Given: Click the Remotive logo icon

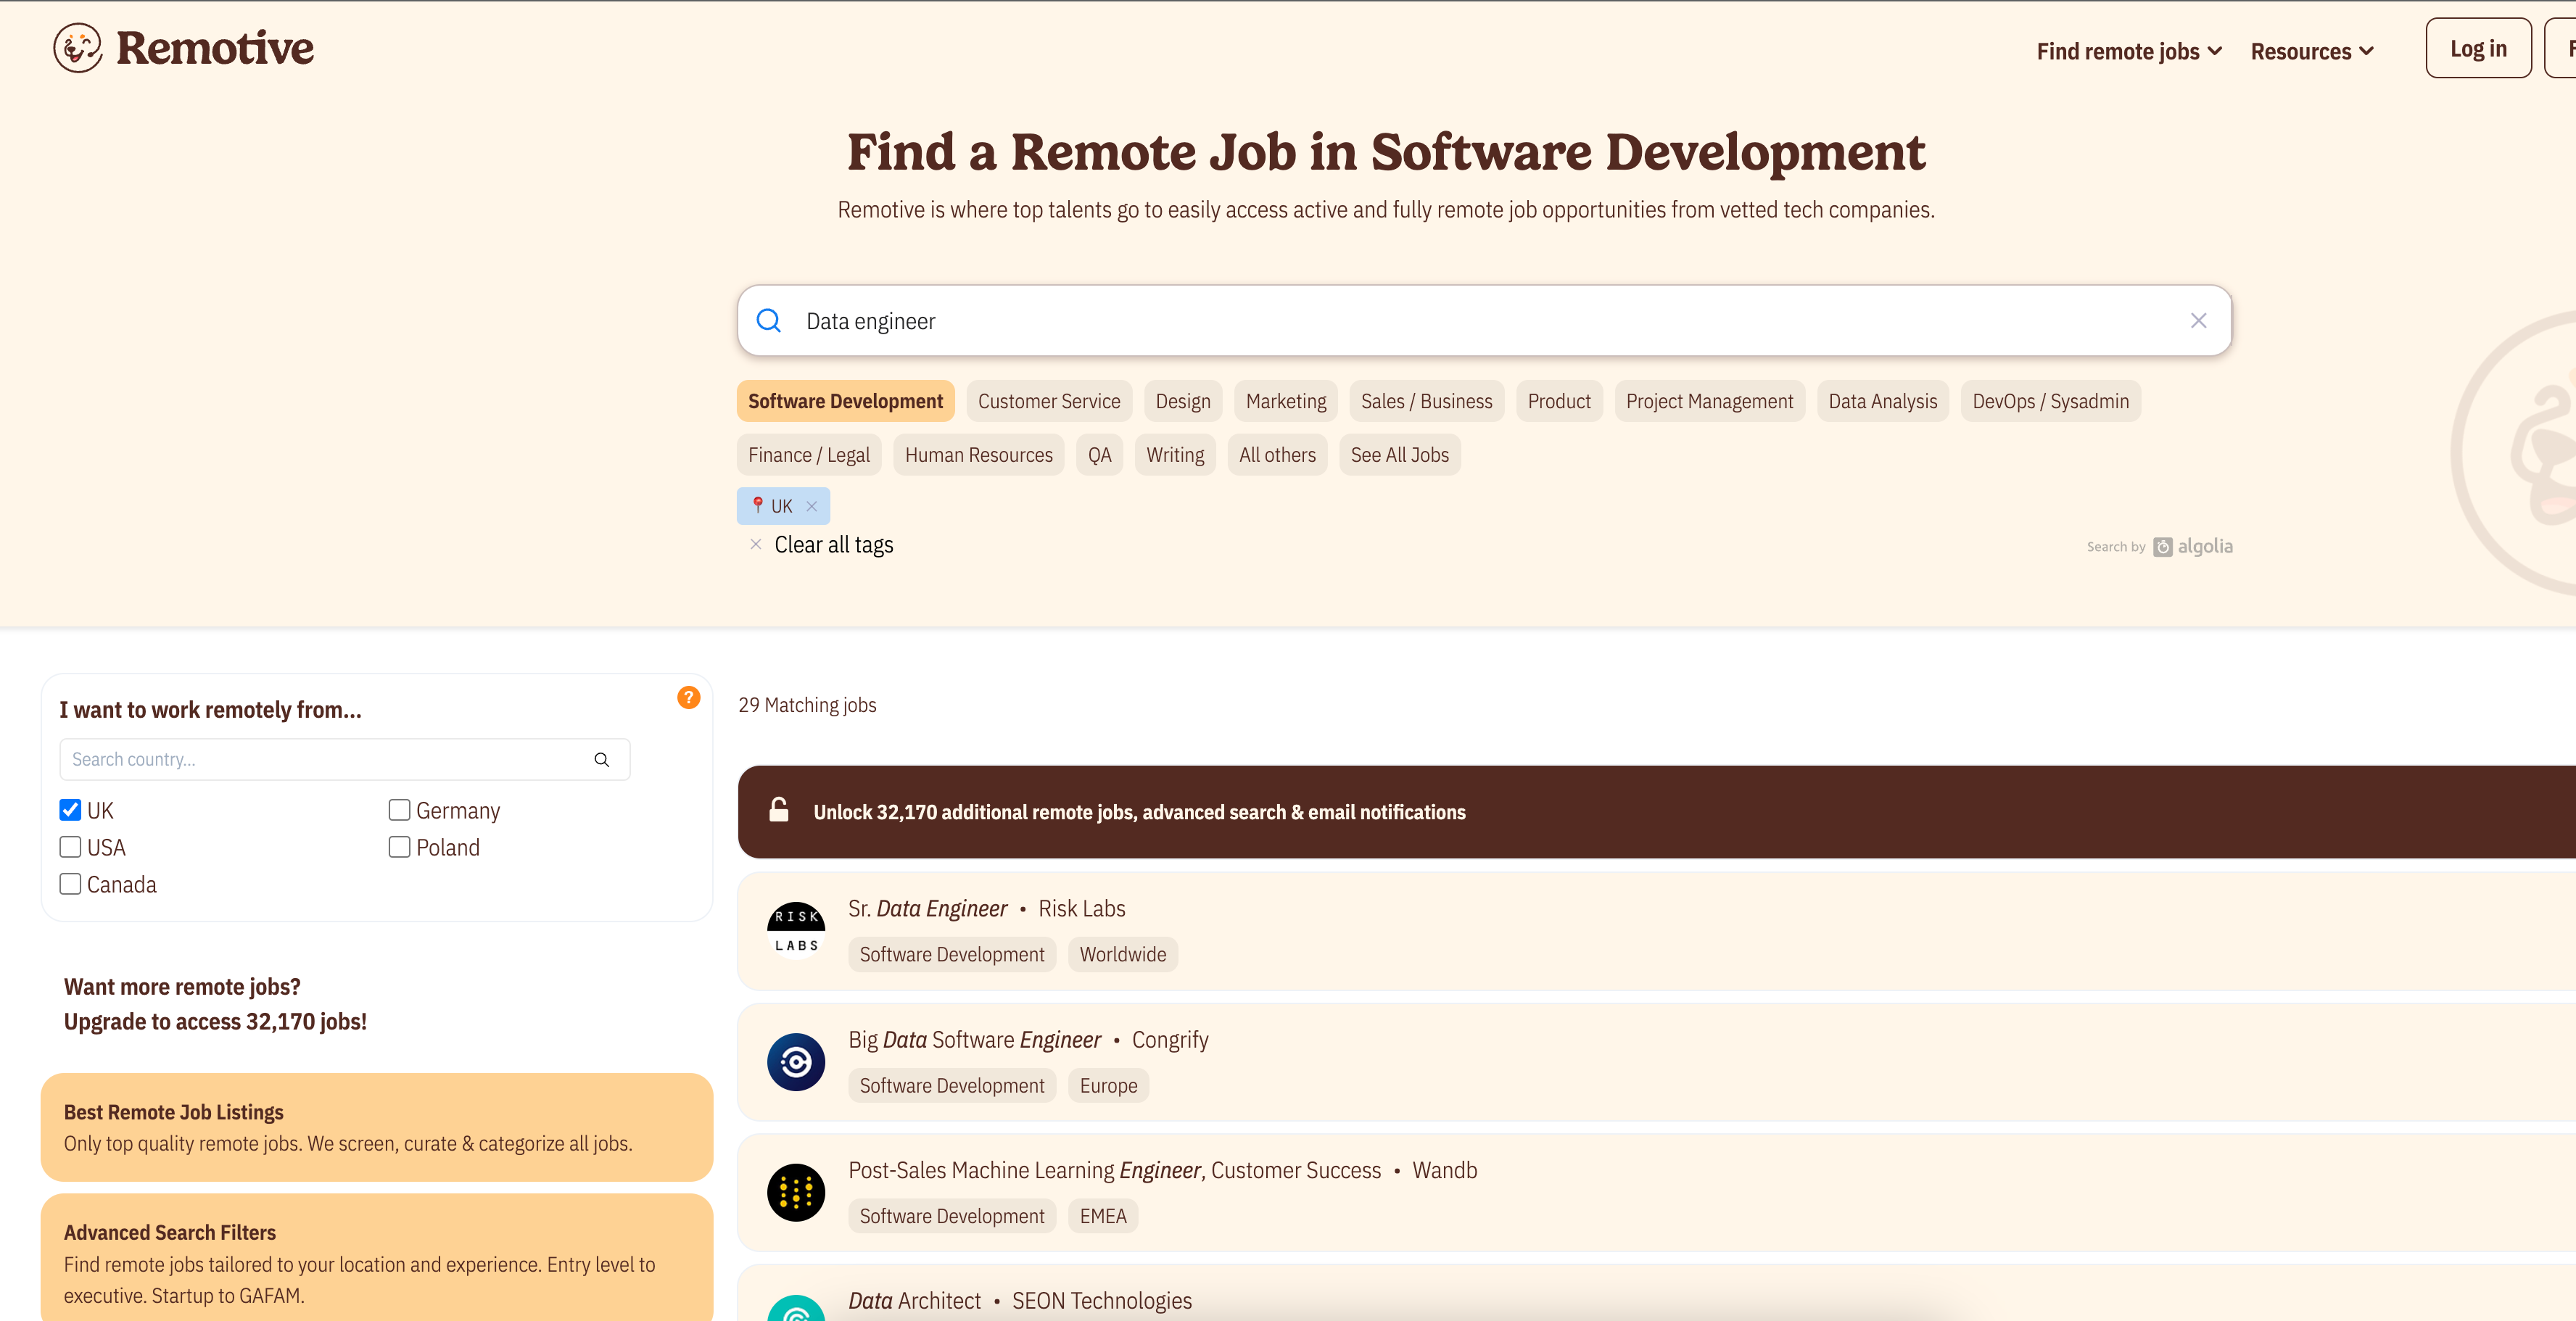Looking at the screenshot, I should coord(78,48).
